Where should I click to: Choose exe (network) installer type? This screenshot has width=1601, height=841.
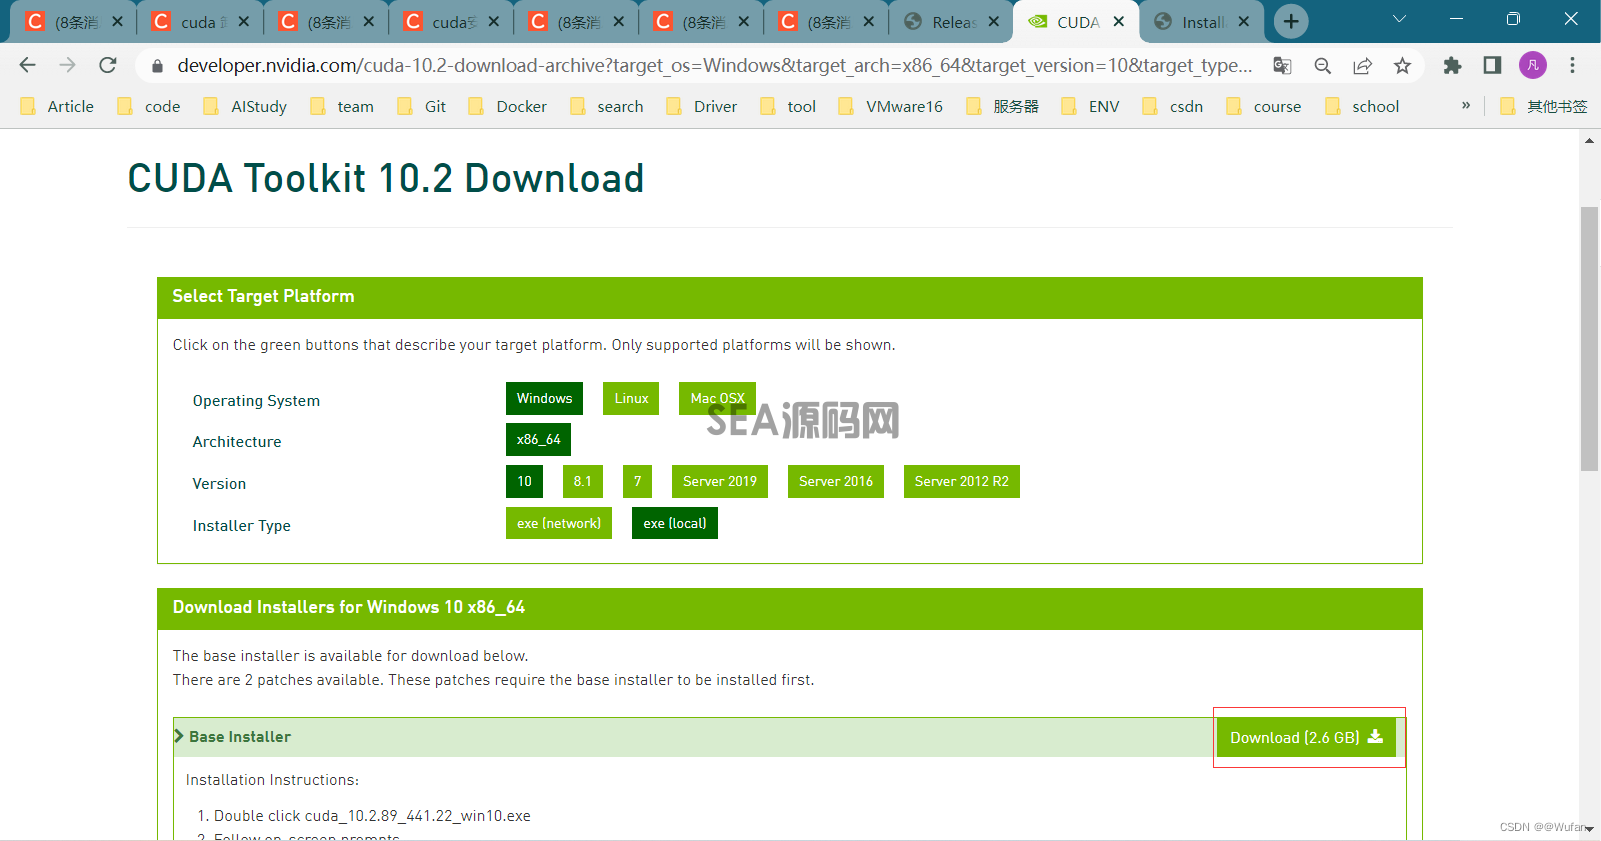tap(559, 523)
